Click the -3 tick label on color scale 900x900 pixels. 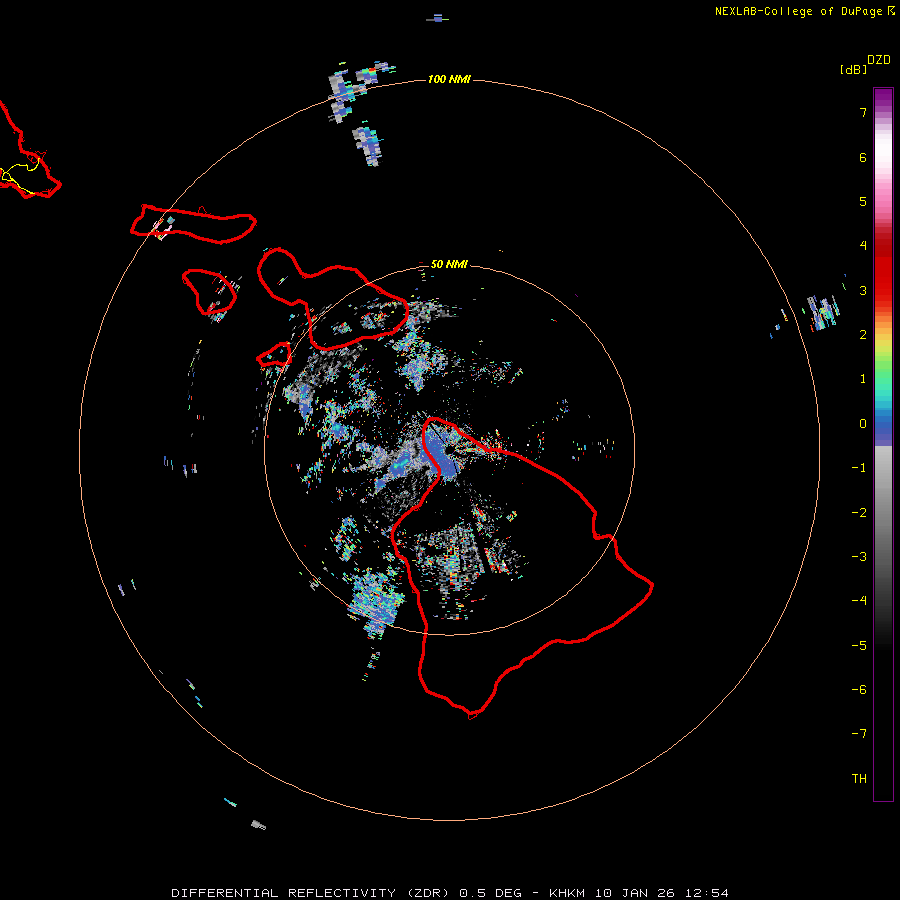pos(859,557)
